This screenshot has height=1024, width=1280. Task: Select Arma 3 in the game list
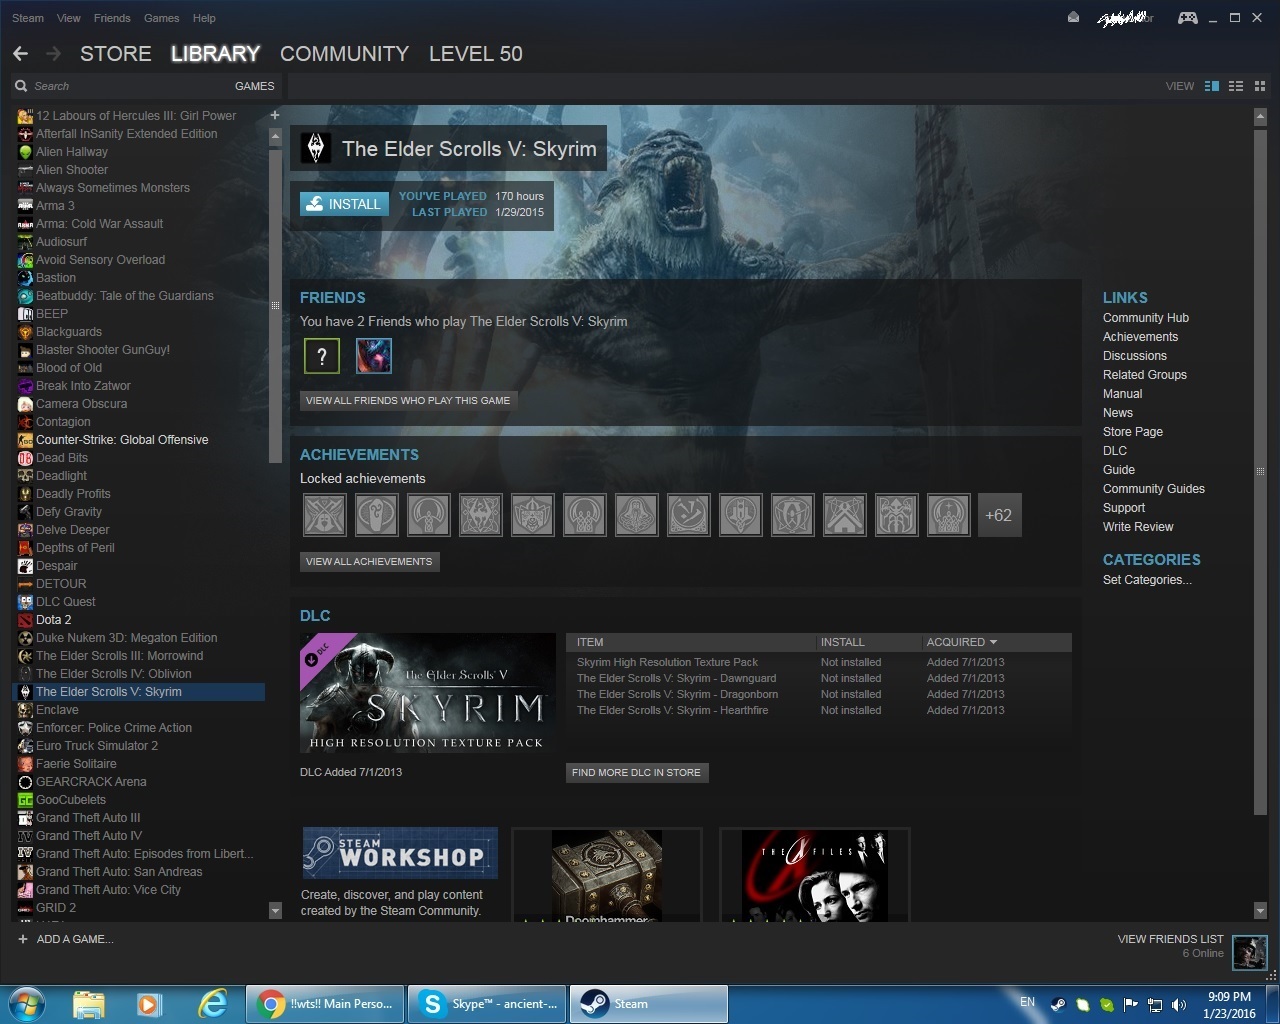(55, 206)
